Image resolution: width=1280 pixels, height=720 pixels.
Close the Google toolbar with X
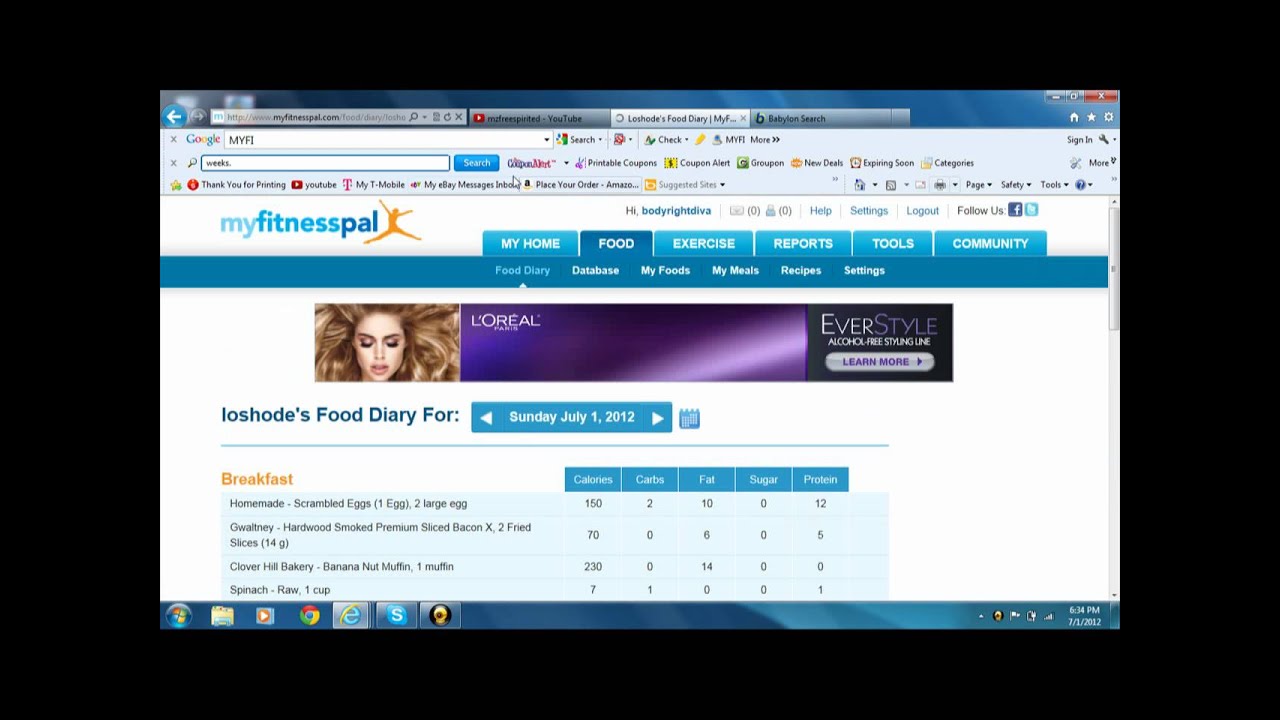coord(173,140)
